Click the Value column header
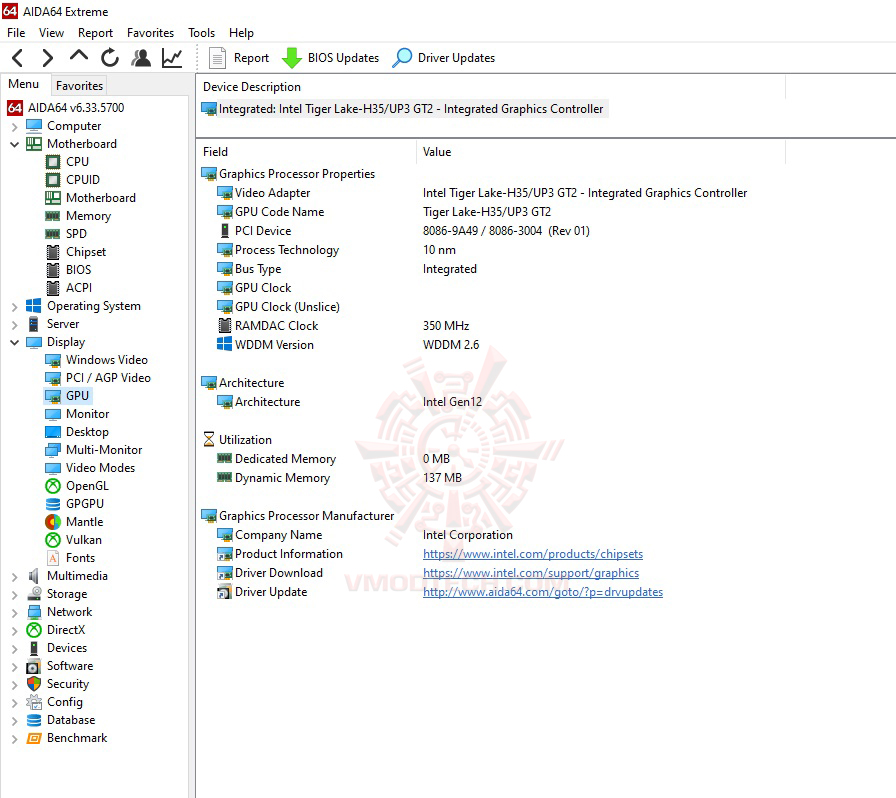 coord(601,152)
